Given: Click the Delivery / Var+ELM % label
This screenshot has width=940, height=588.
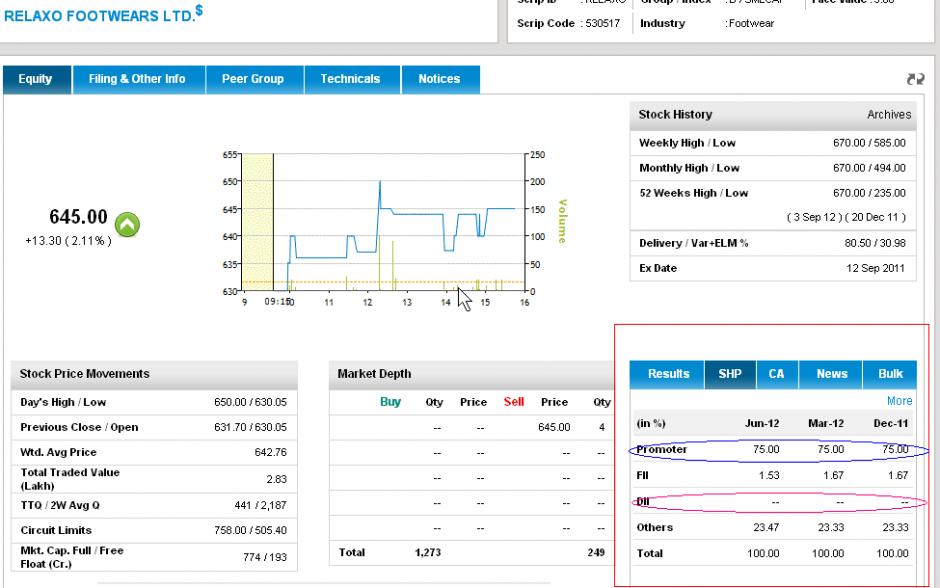Looking at the screenshot, I should (694, 243).
